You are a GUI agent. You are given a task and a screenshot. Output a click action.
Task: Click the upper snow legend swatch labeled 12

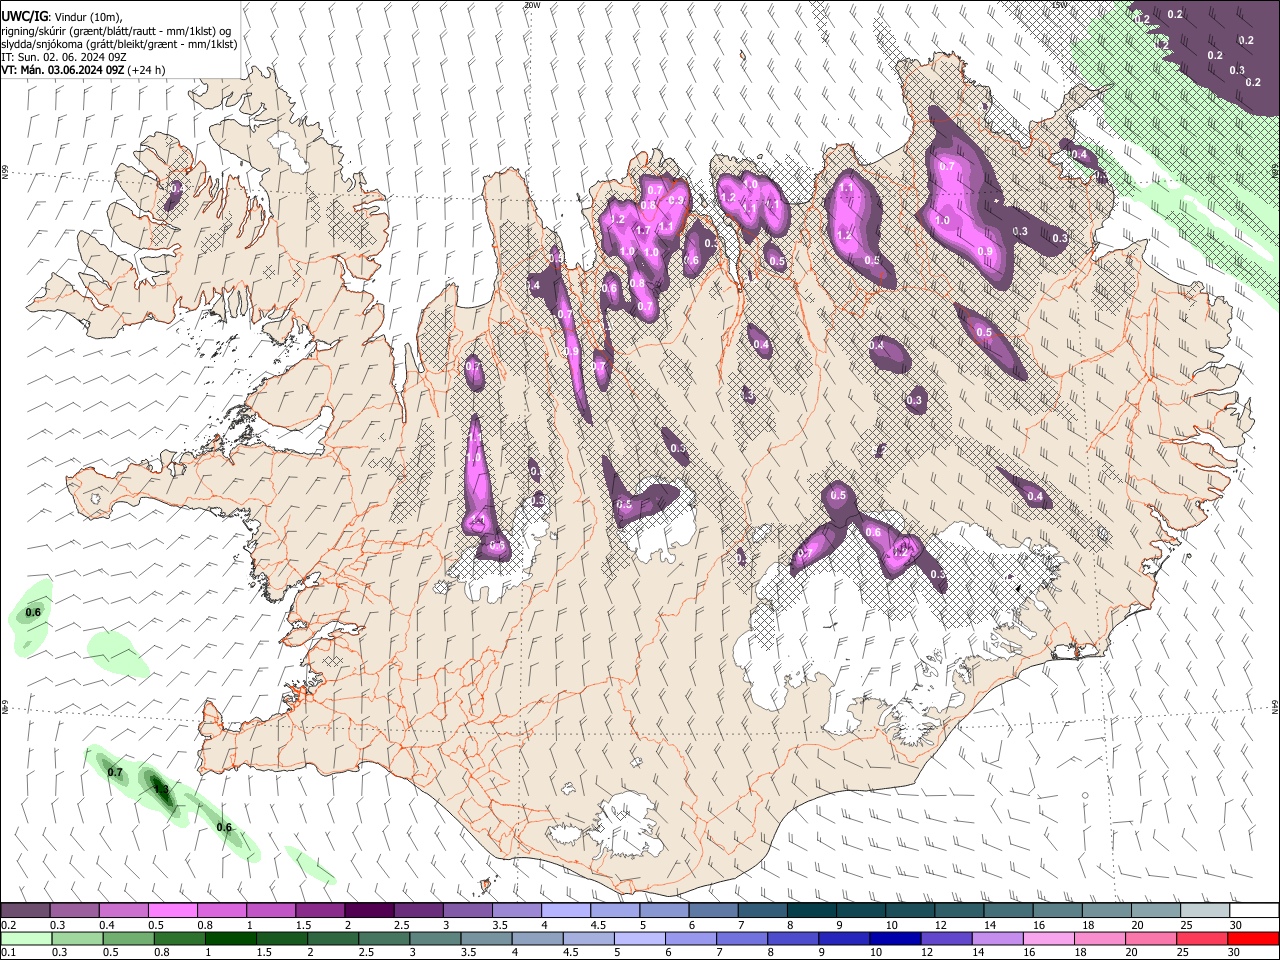click(x=957, y=911)
